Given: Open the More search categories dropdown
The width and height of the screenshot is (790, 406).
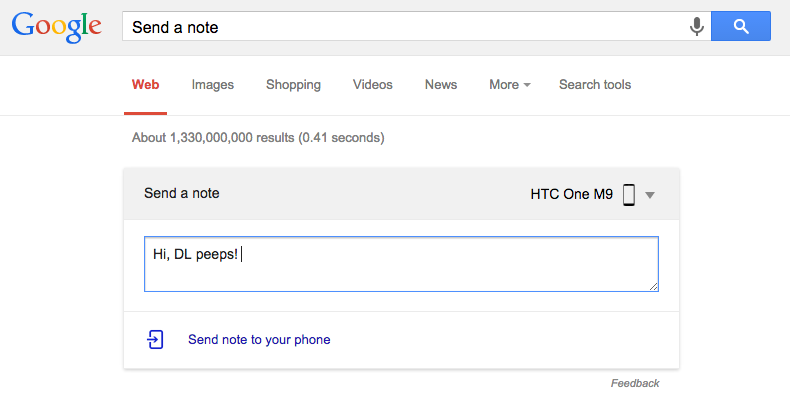Looking at the screenshot, I should tap(510, 85).
